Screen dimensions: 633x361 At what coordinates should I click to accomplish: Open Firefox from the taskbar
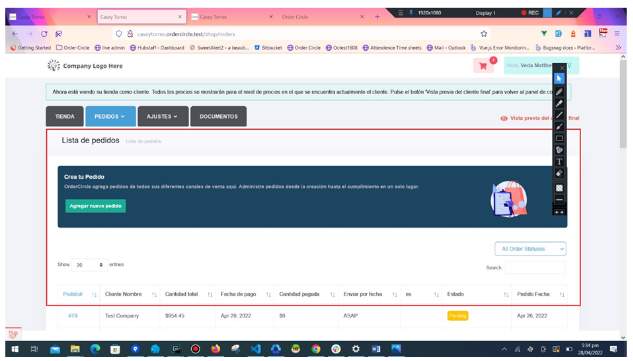tap(216, 349)
